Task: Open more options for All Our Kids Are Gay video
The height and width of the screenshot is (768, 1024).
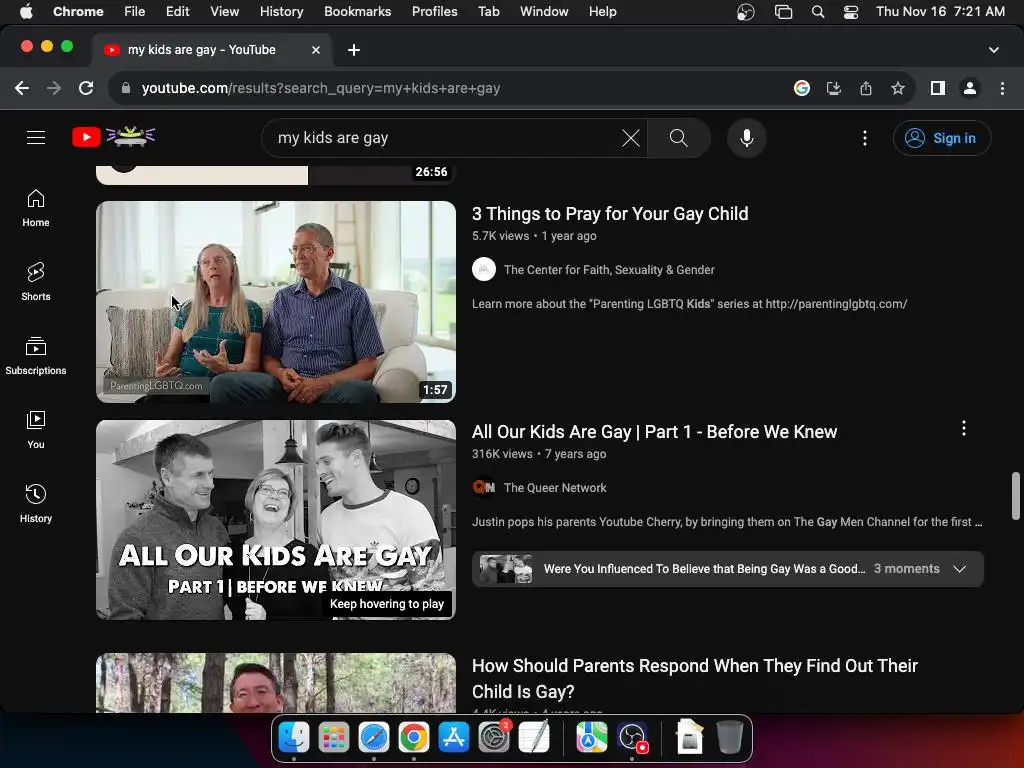Action: [964, 428]
